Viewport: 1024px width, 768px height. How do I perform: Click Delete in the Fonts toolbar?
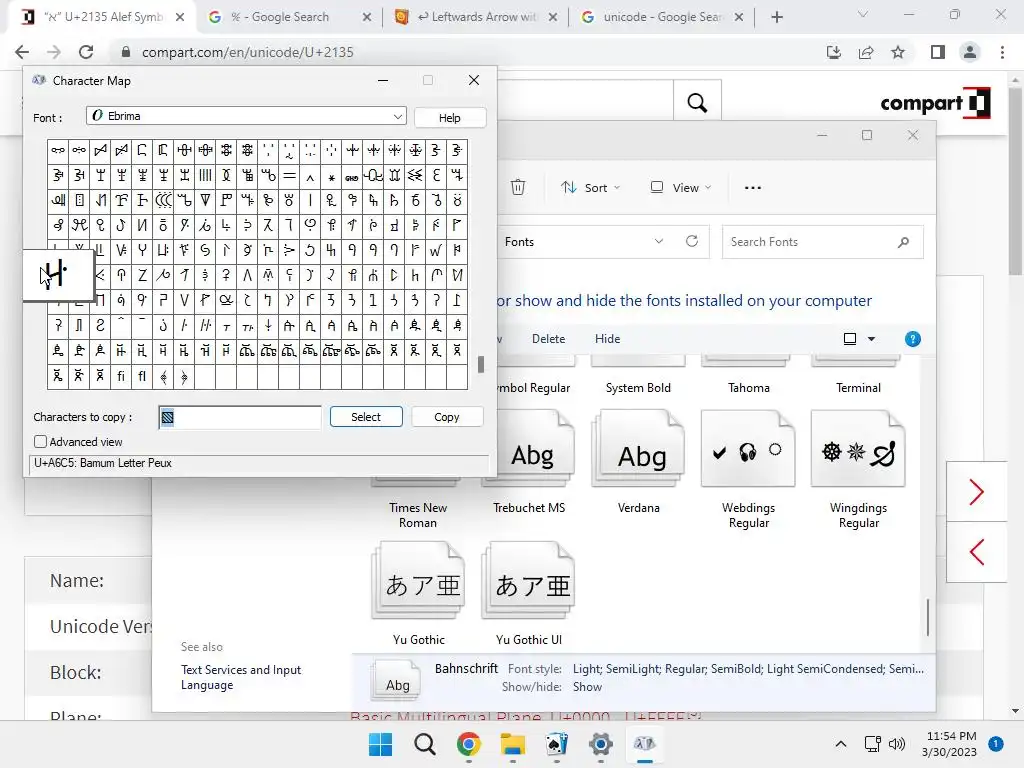click(548, 339)
